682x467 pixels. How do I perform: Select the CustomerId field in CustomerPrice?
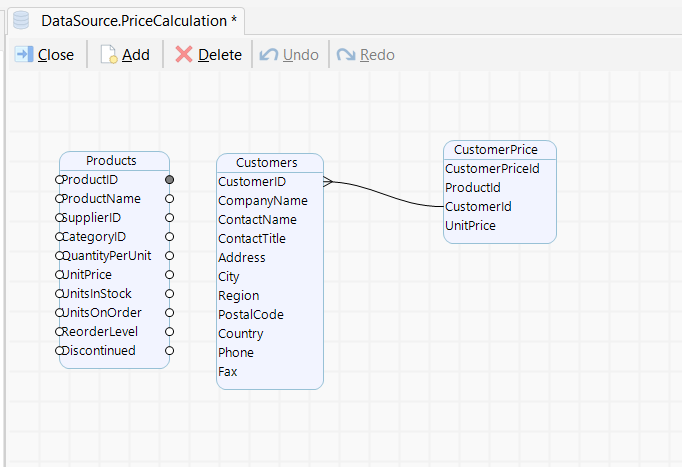478,207
